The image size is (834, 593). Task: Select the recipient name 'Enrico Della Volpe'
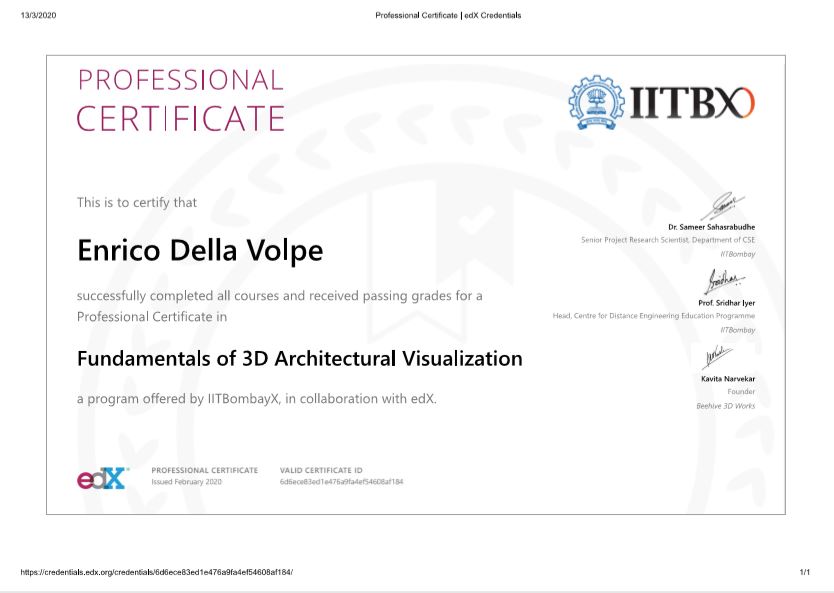point(200,250)
